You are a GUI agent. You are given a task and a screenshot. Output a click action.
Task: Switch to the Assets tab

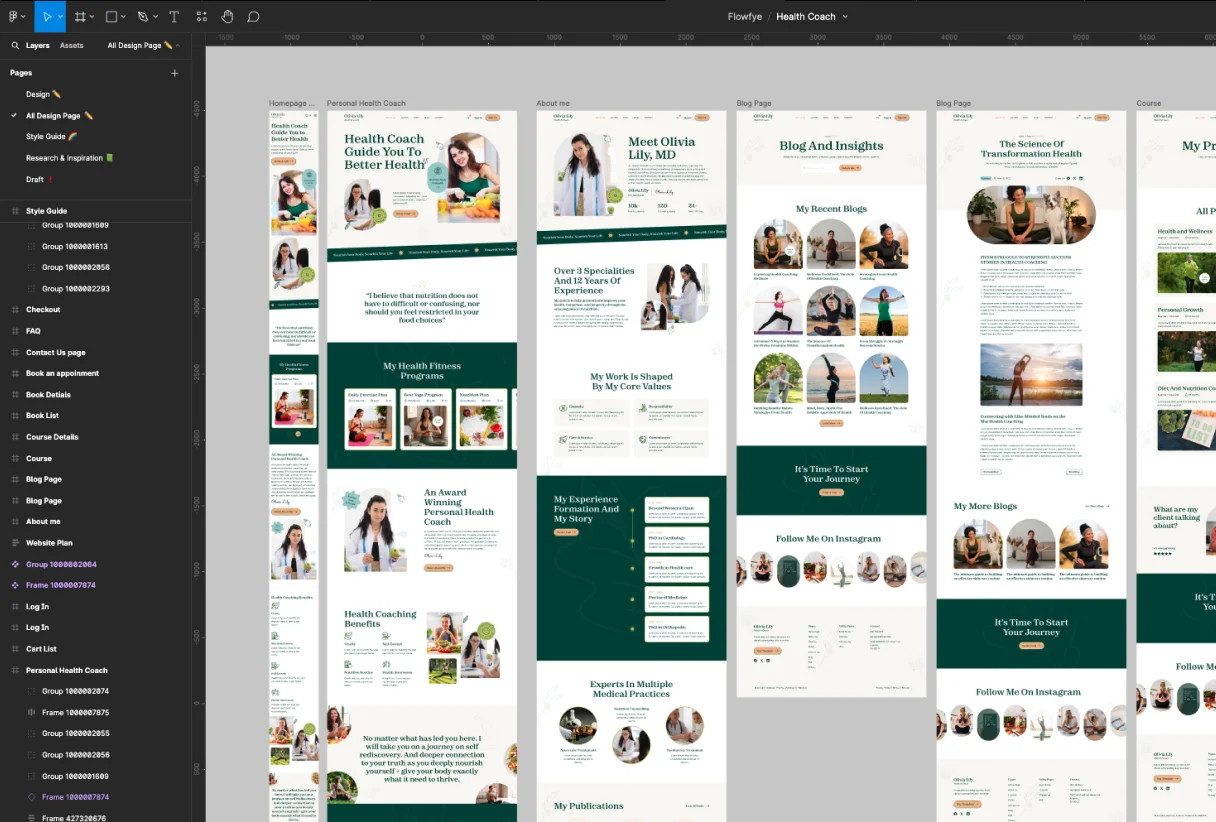(71, 46)
